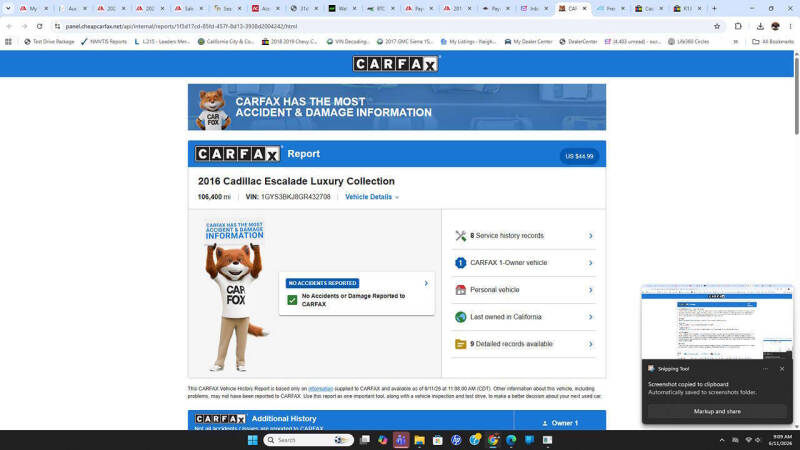The height and width of the screenshot is (450, 800).
Task: Click the Detailed records folder icon
Action: [460, 344]
